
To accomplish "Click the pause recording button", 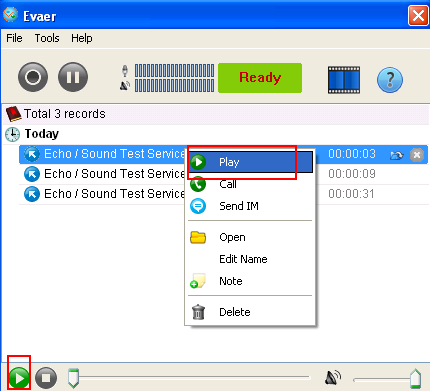I will (x=73, y=77).
